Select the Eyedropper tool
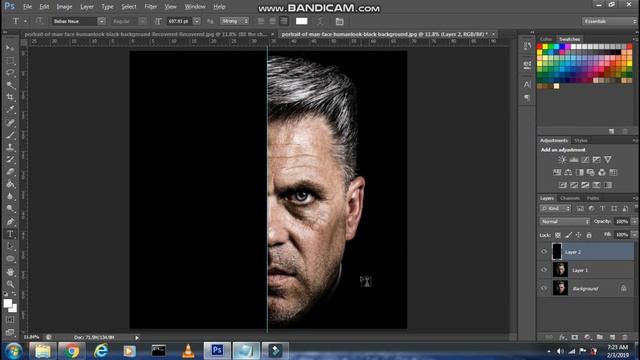The height and width of the screenshot is (360, 640). 10,109
